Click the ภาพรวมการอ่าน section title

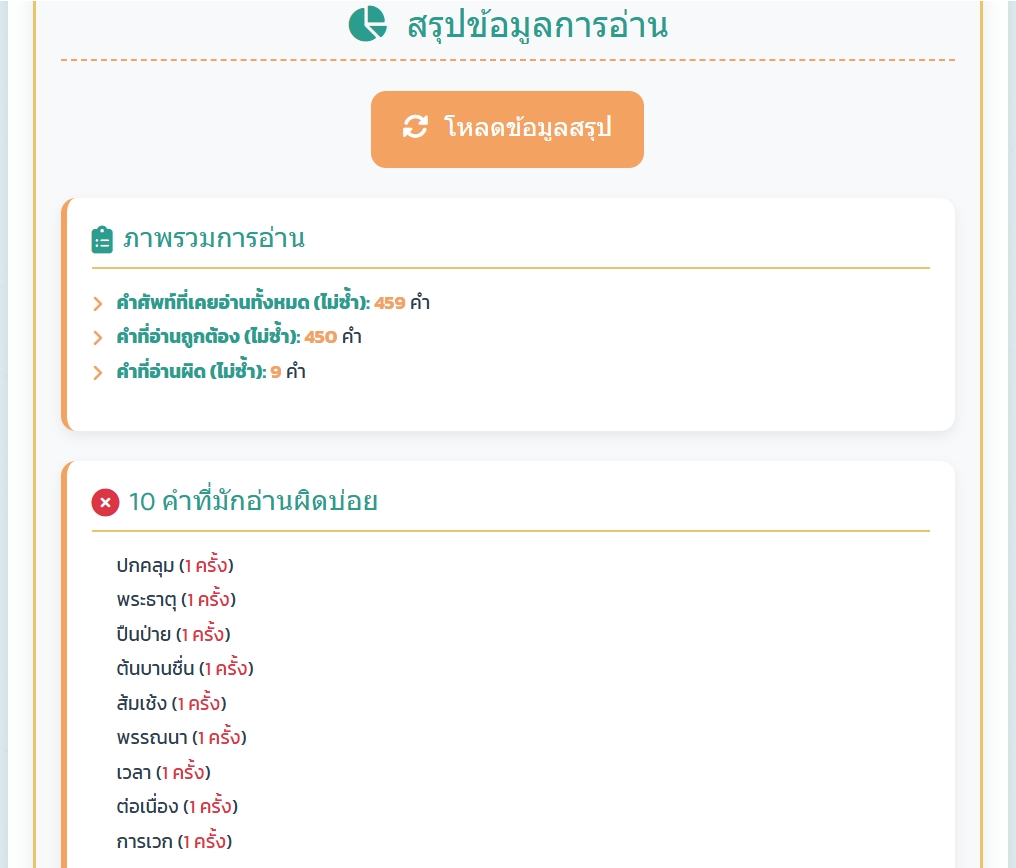[x=214, y=239]
